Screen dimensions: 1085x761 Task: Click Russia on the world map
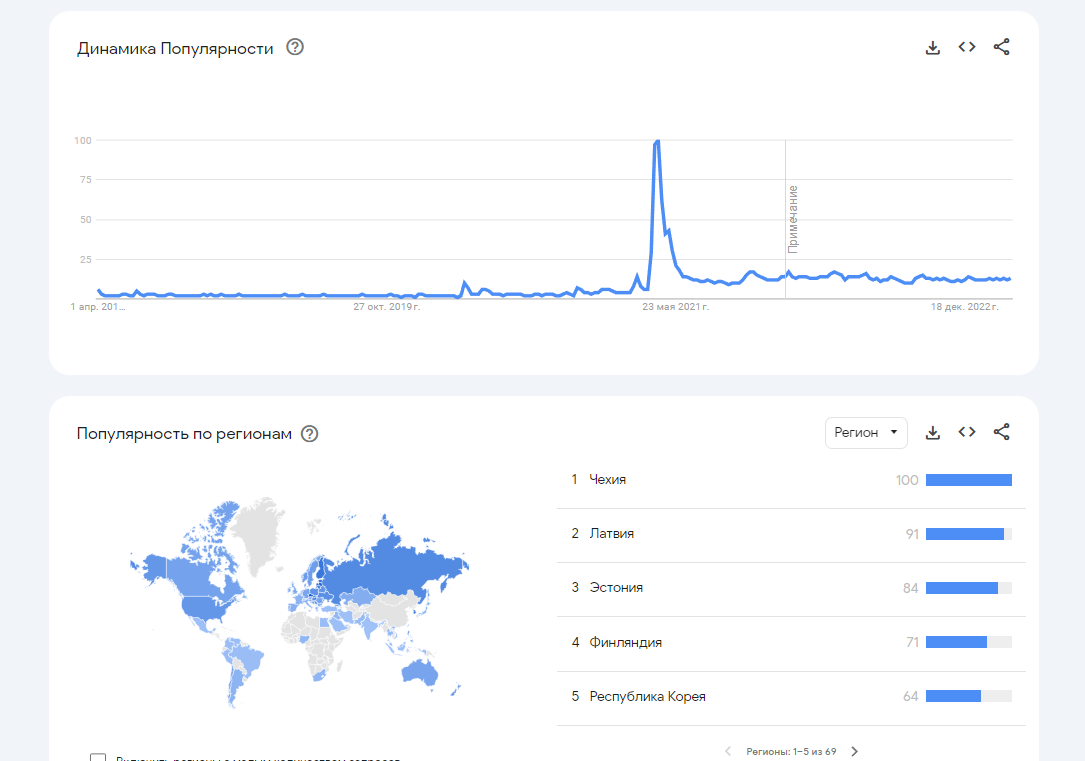pyautogui.click(x=400, y=572)
